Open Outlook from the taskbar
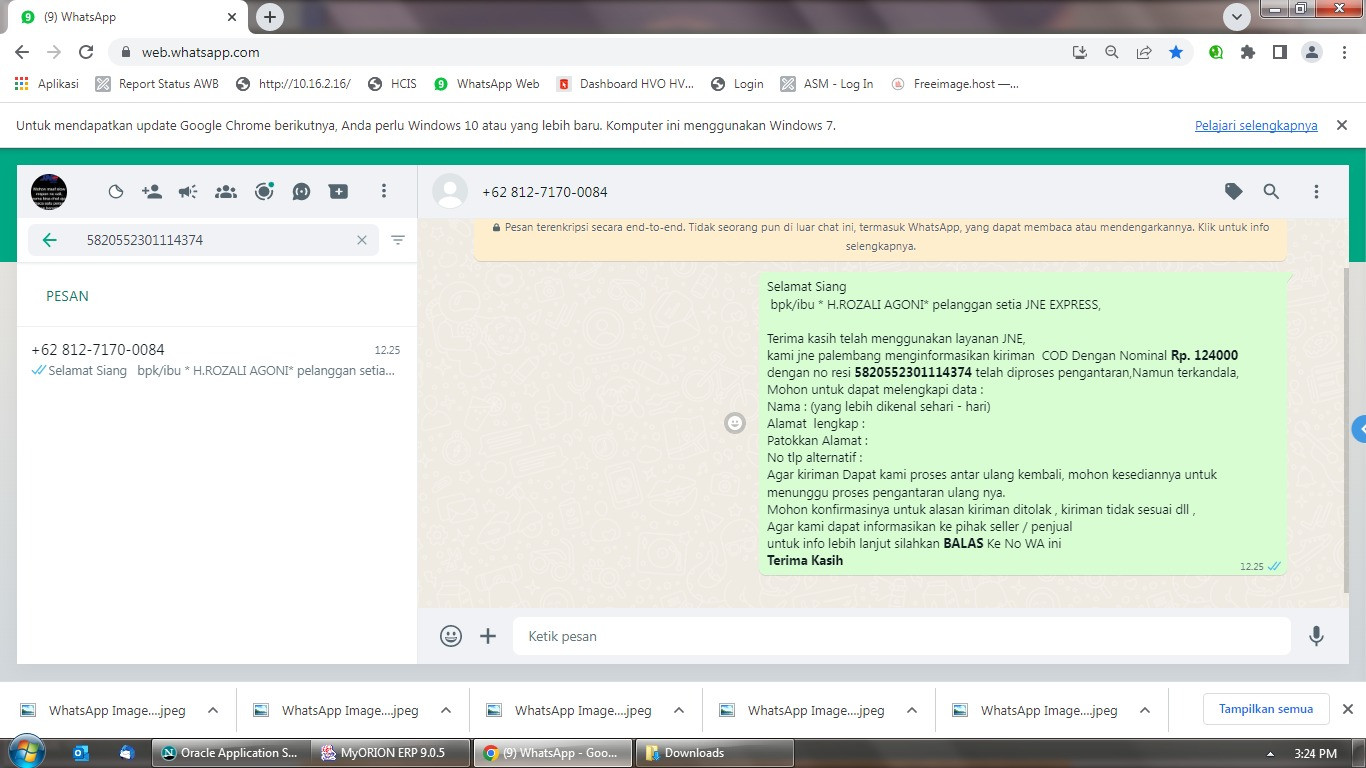This screenshot has width=1366, height=768. [x=82, y=753]
